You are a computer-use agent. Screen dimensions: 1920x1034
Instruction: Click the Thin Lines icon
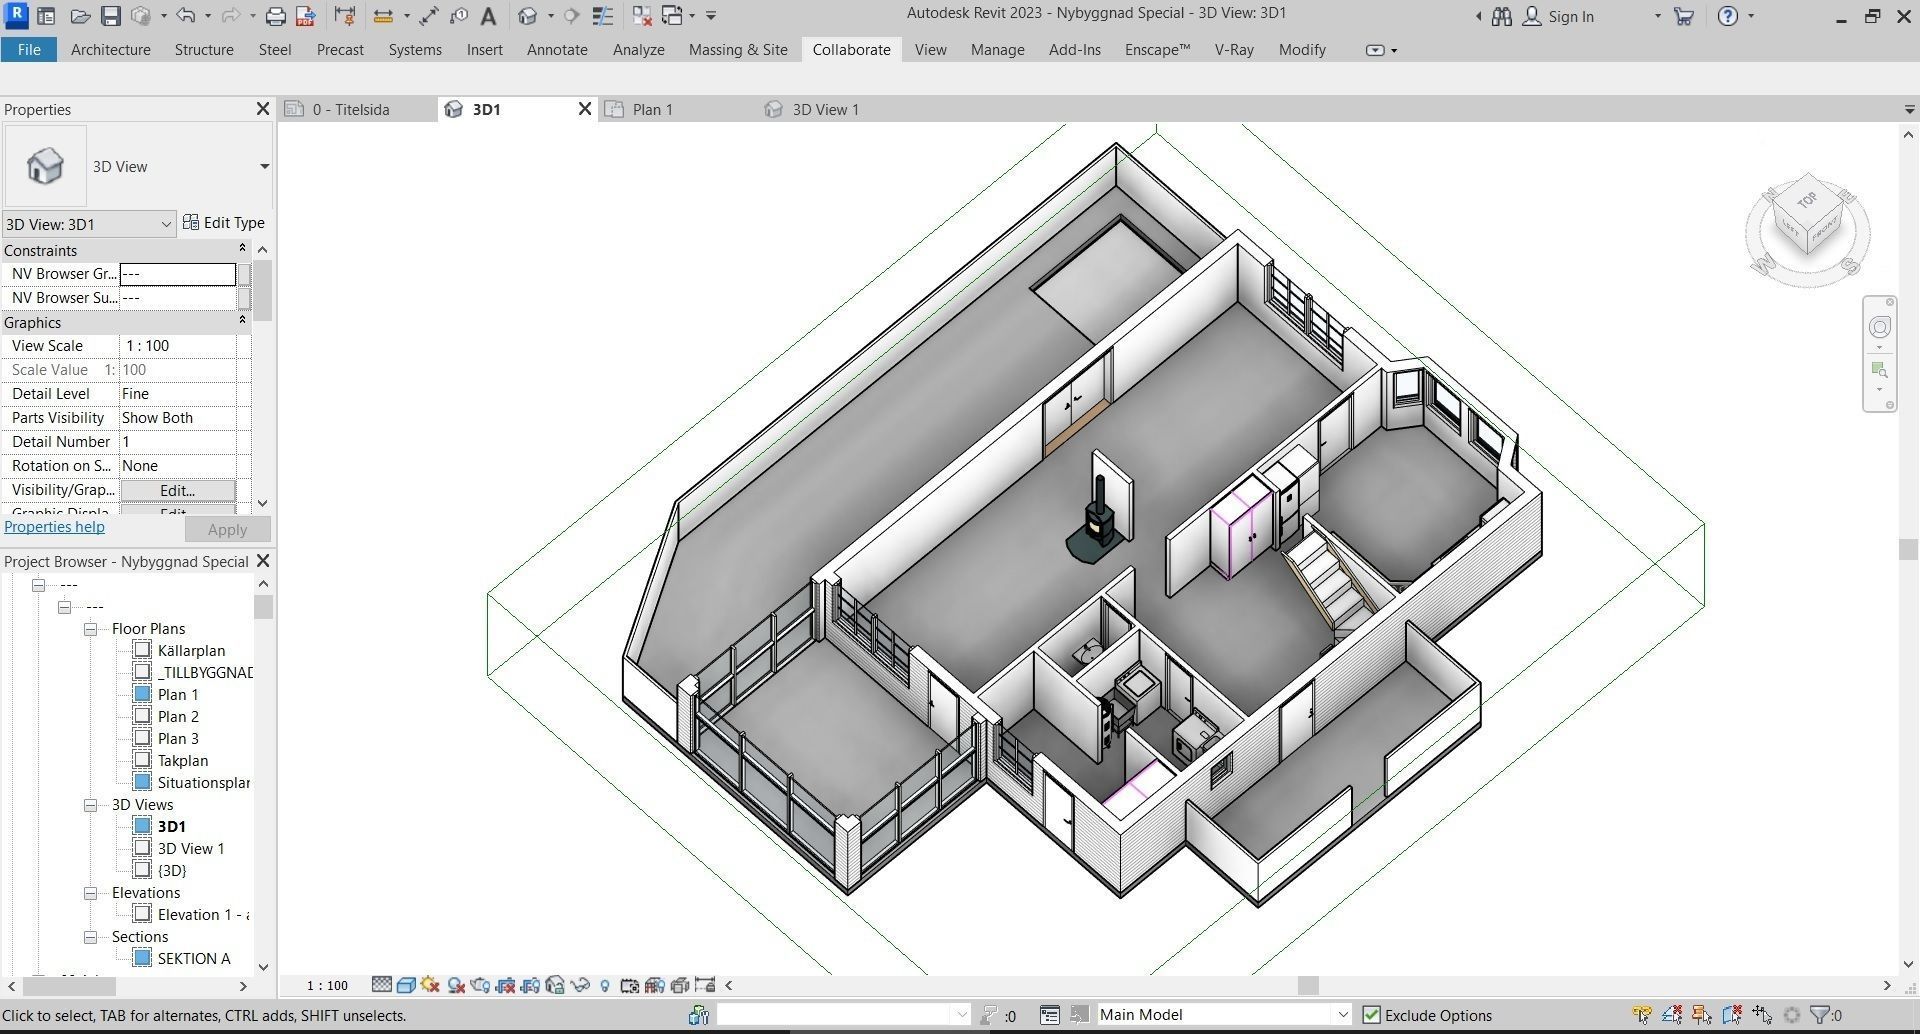602,16
